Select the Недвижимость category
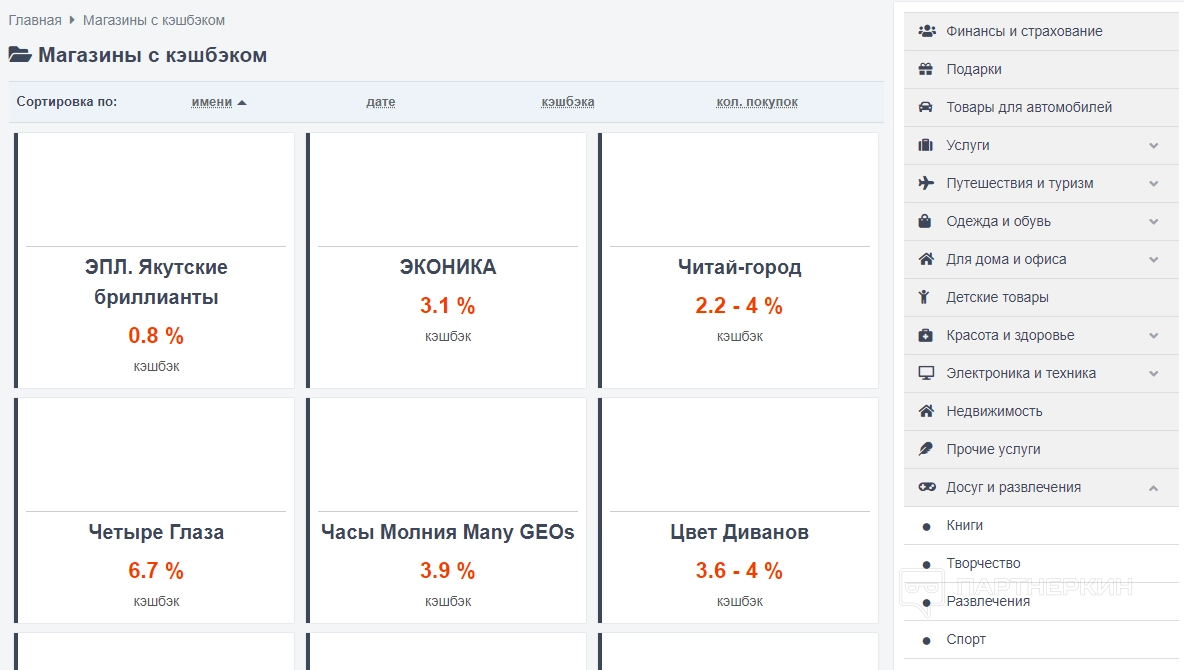Image resolution: width=1184 pixels, height=670 pixels. [994, 411]
